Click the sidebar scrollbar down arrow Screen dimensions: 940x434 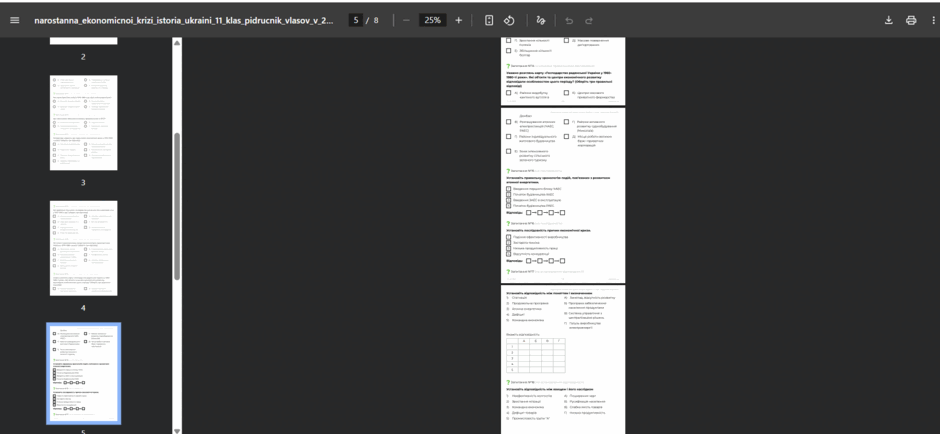click(x=177, y=430)
